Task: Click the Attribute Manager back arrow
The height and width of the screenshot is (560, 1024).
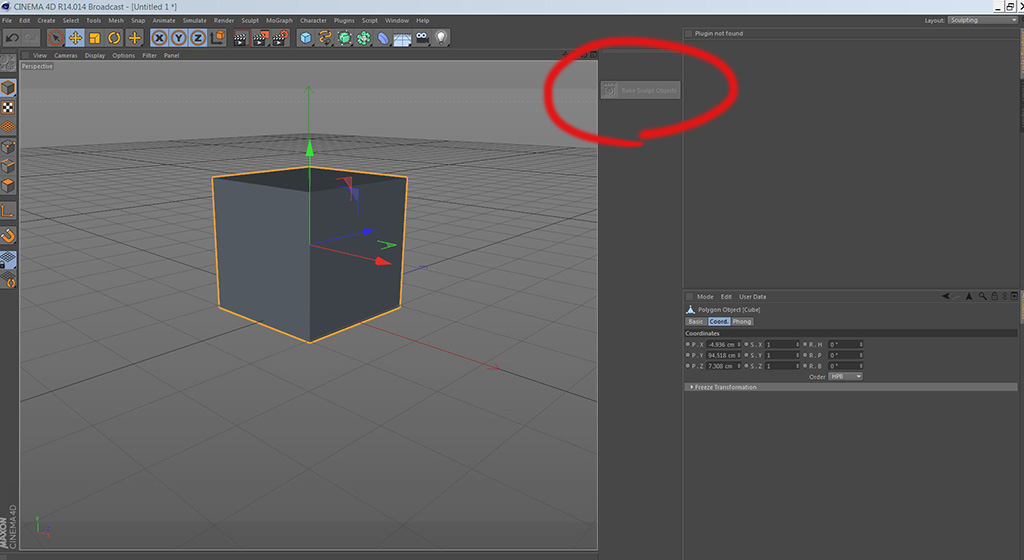Action: pos(945,296)
